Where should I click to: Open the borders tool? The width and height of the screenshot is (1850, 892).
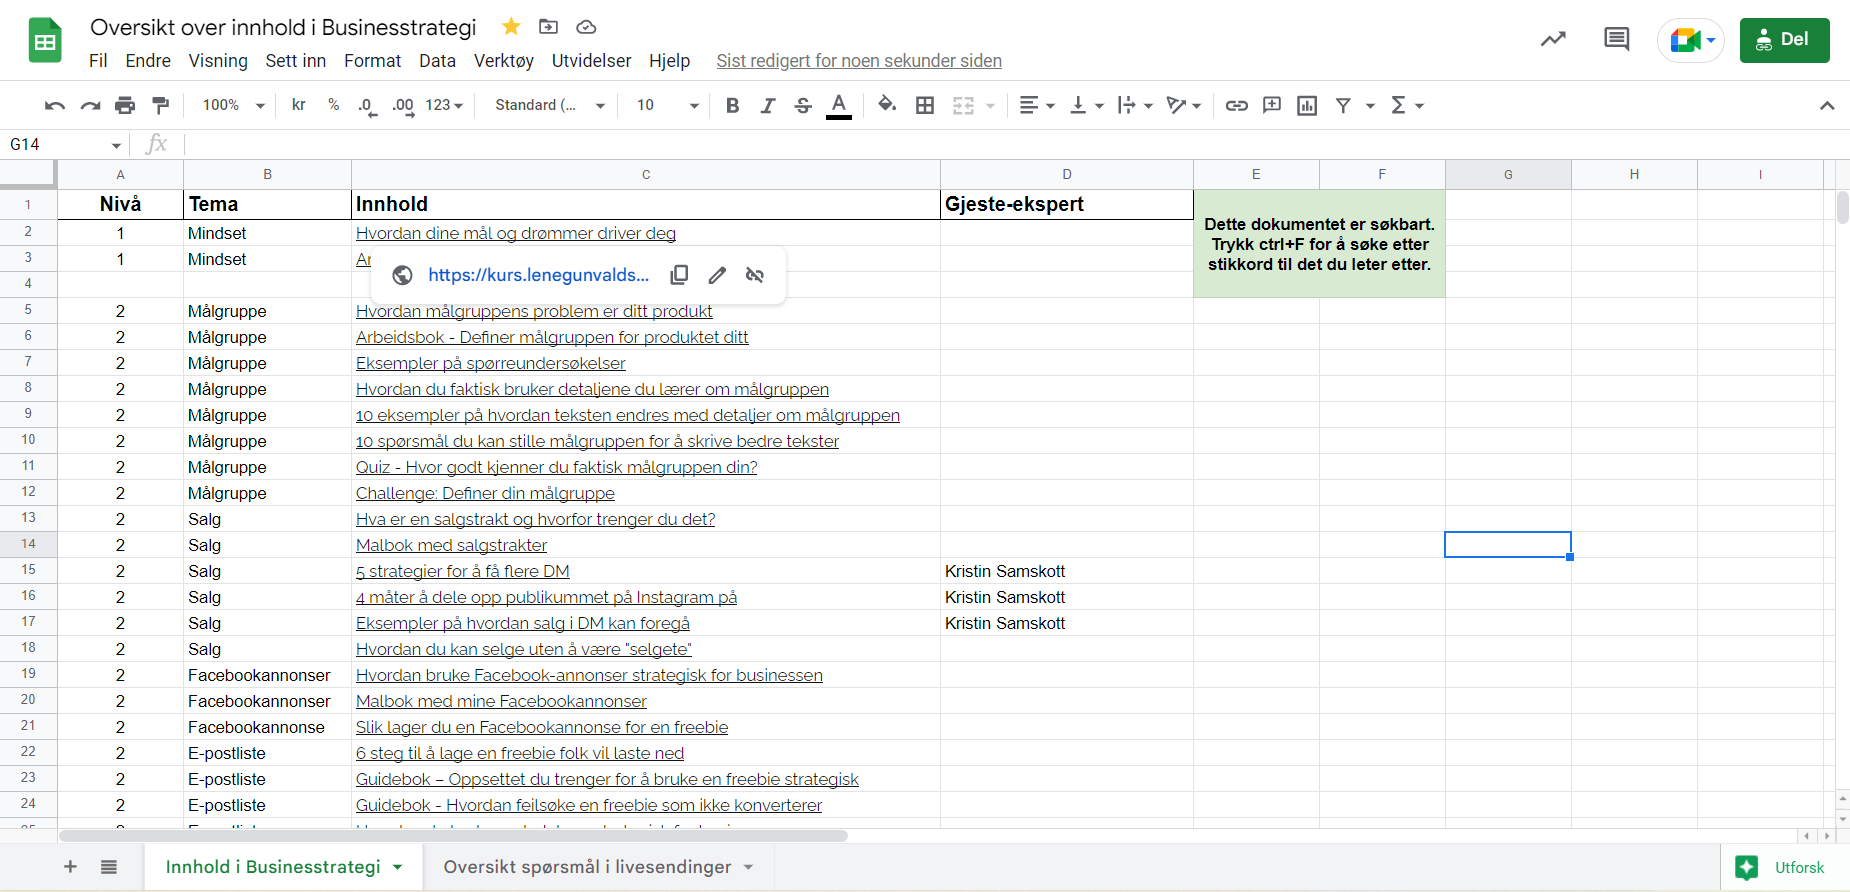[925, 105]
